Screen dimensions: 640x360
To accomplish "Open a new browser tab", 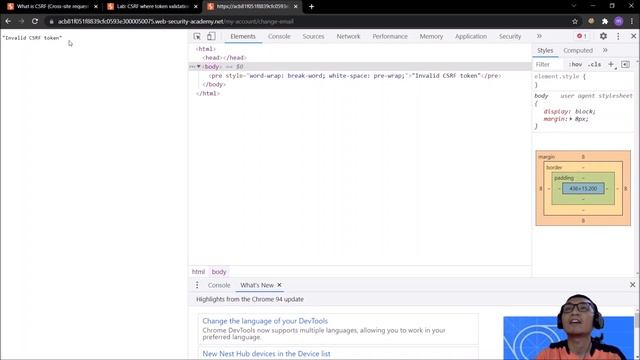I will point(311,7).
